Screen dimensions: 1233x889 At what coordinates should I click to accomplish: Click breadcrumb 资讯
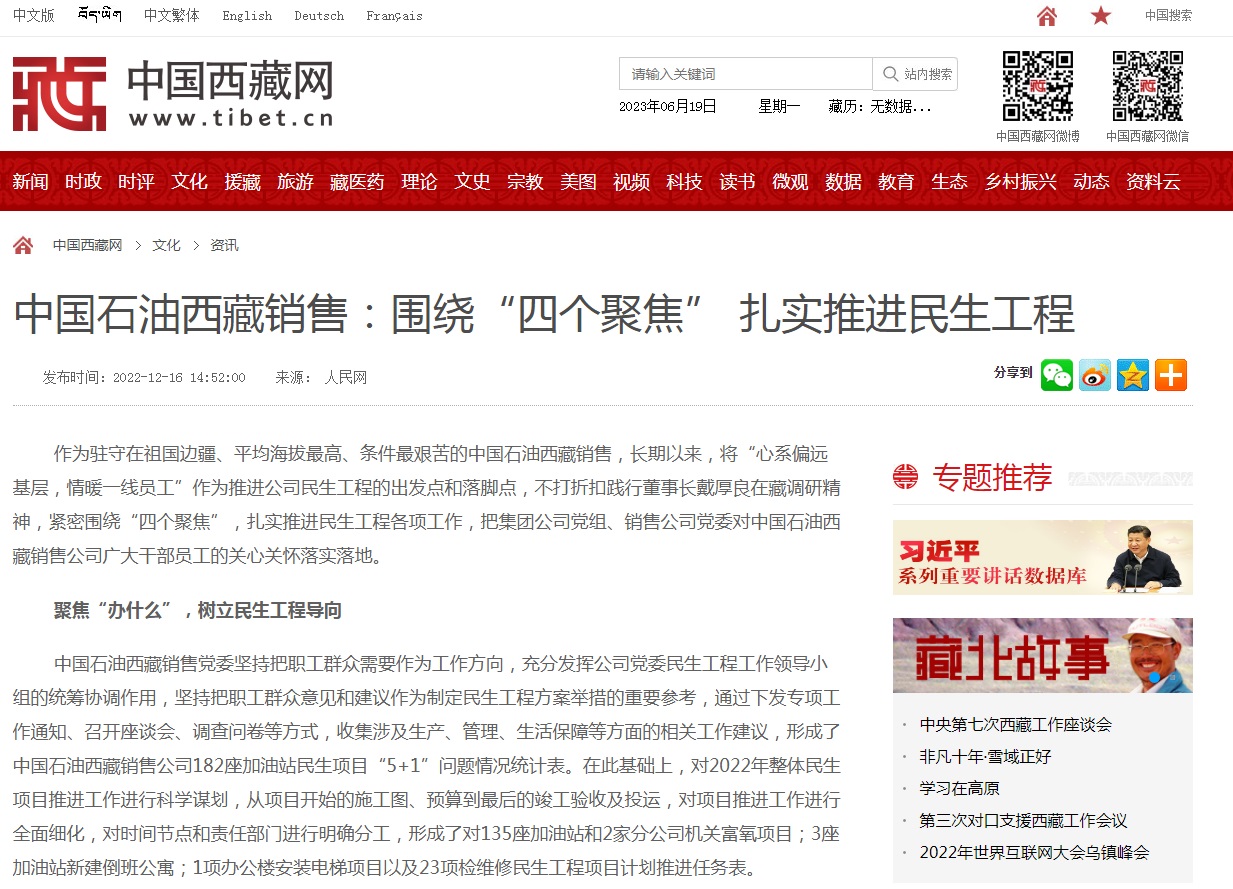[x=225, y=245]
